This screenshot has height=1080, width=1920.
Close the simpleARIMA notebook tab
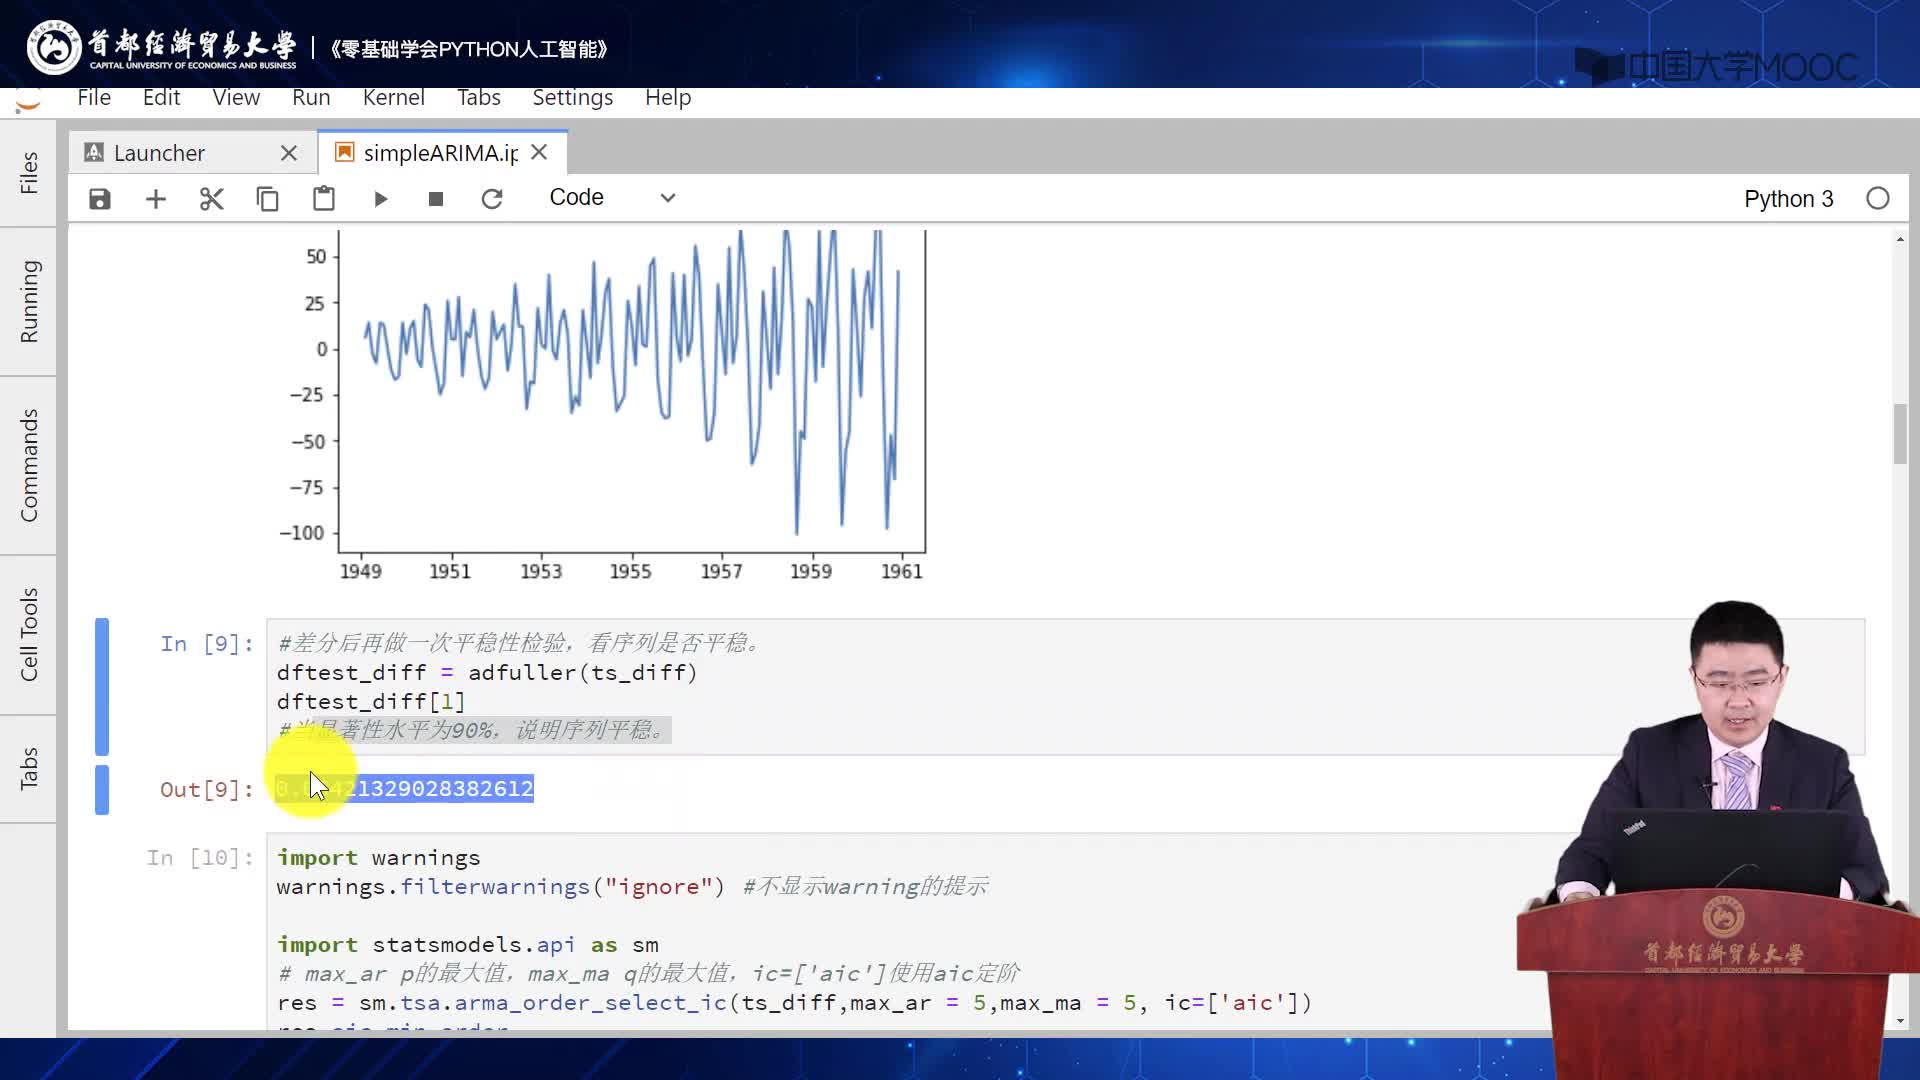(x=539, y=152)
